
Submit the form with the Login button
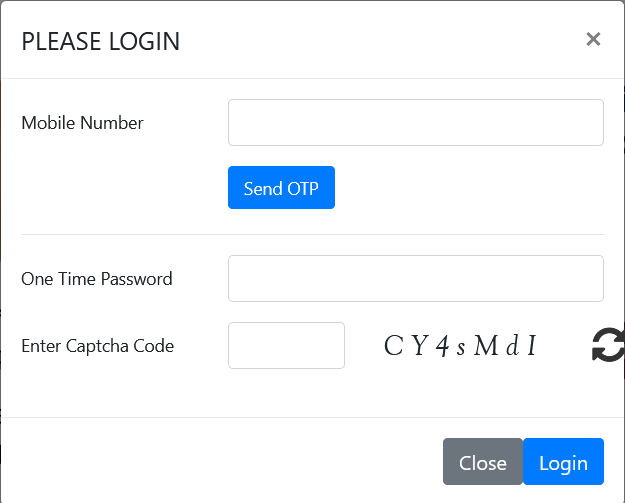[x=563, y=462]
